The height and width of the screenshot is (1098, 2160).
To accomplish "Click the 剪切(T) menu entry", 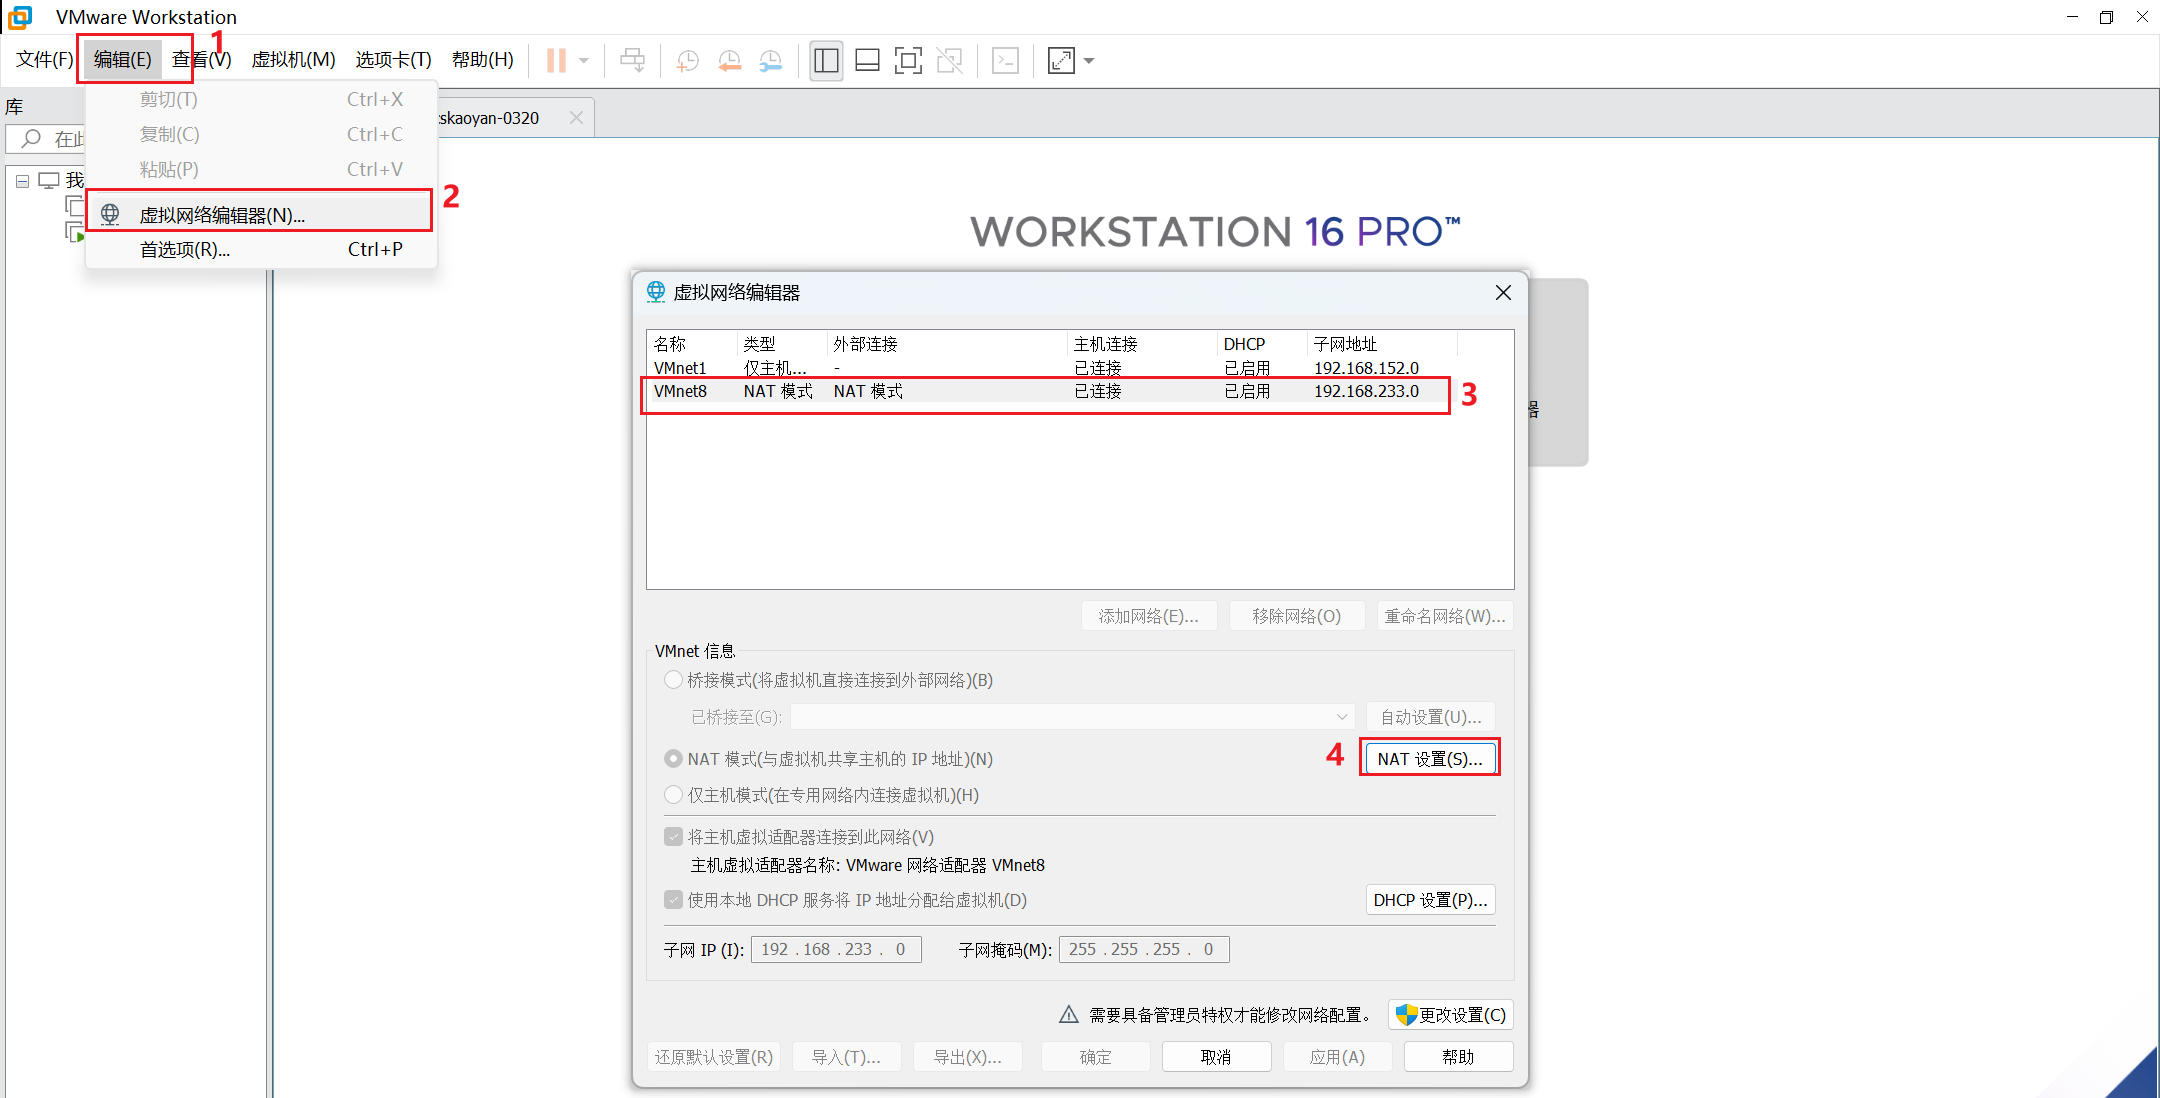I will [x=261, y=100].
